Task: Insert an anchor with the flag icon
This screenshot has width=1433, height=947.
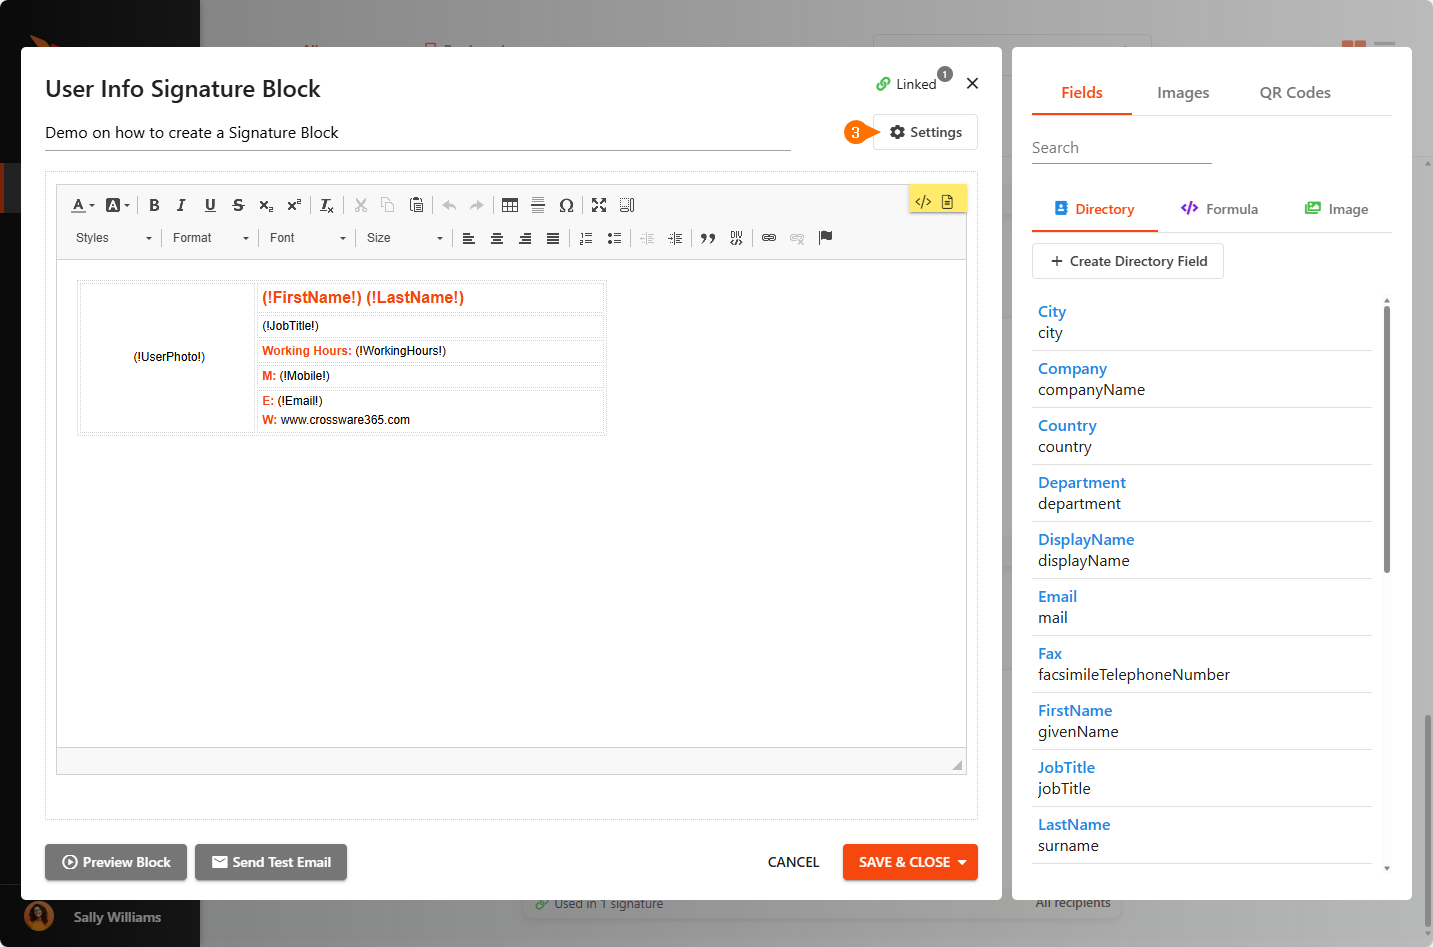Action: pos(825,238)
